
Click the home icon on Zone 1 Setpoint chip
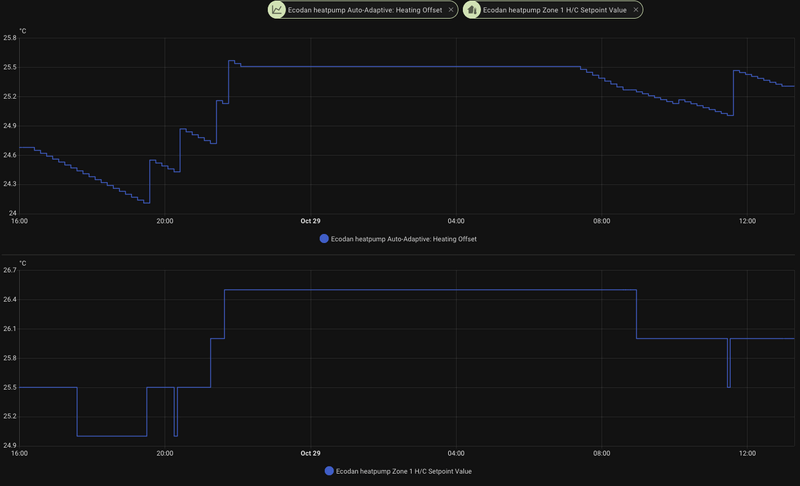coord(472,10)
